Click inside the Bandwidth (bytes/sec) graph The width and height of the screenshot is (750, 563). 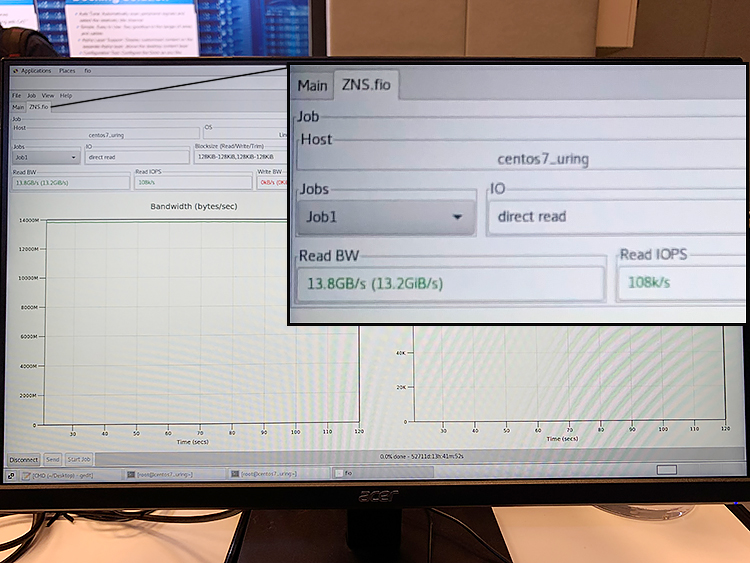pos(200,320)
